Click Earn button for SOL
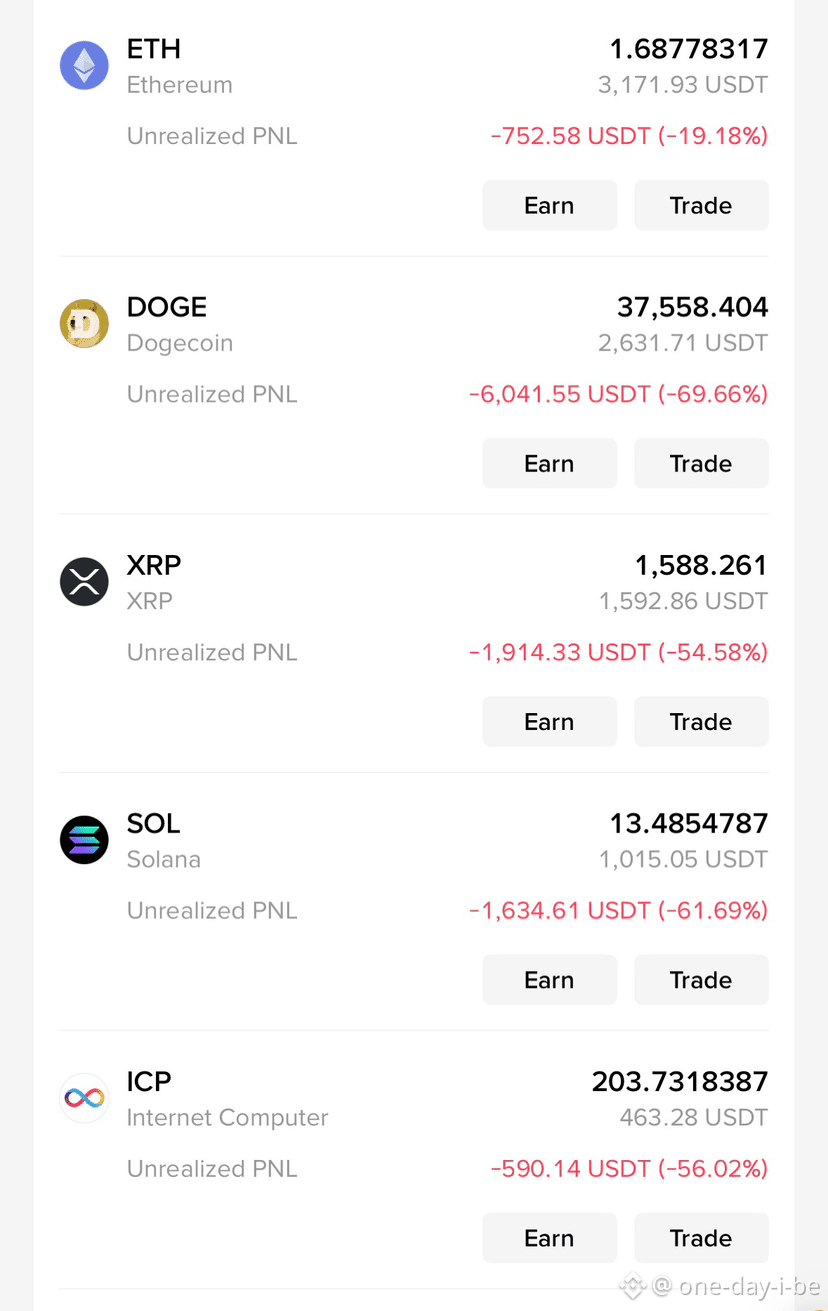 click(550, 979)
